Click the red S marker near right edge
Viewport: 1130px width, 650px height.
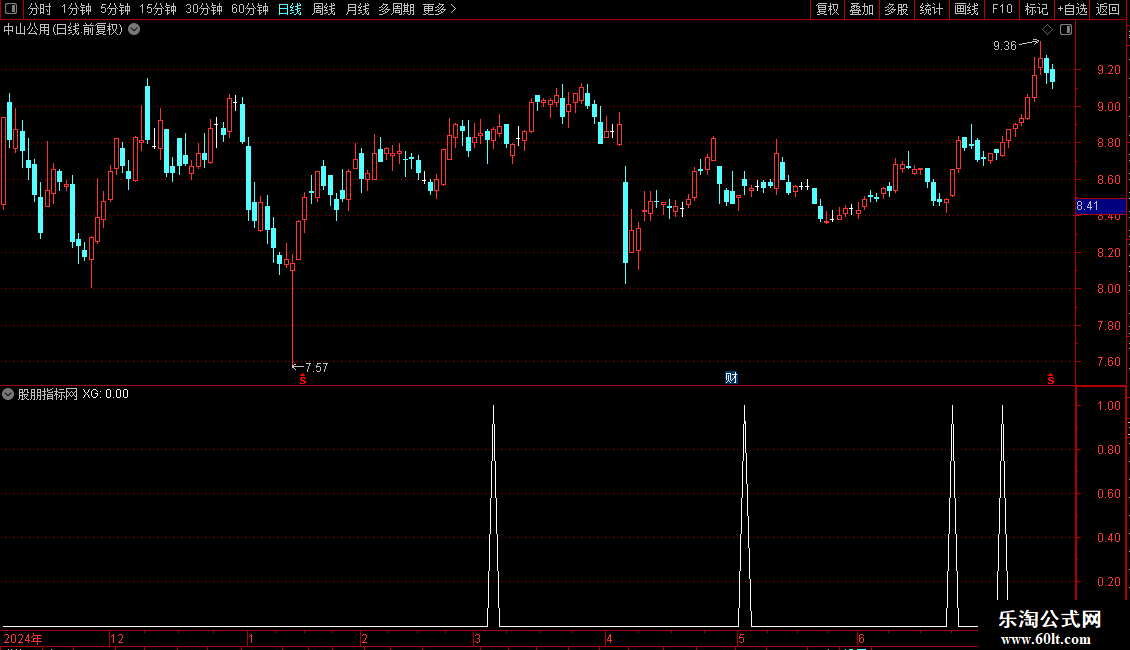(1051, 379)
